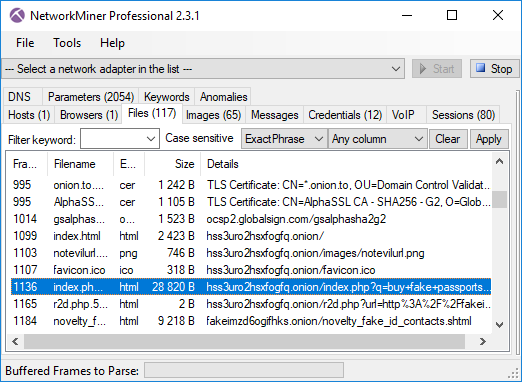Switch to the Hosts (1) tab
Image resolution: width=522 pixels, height=382 pixels.
click(x=29, y=115)
